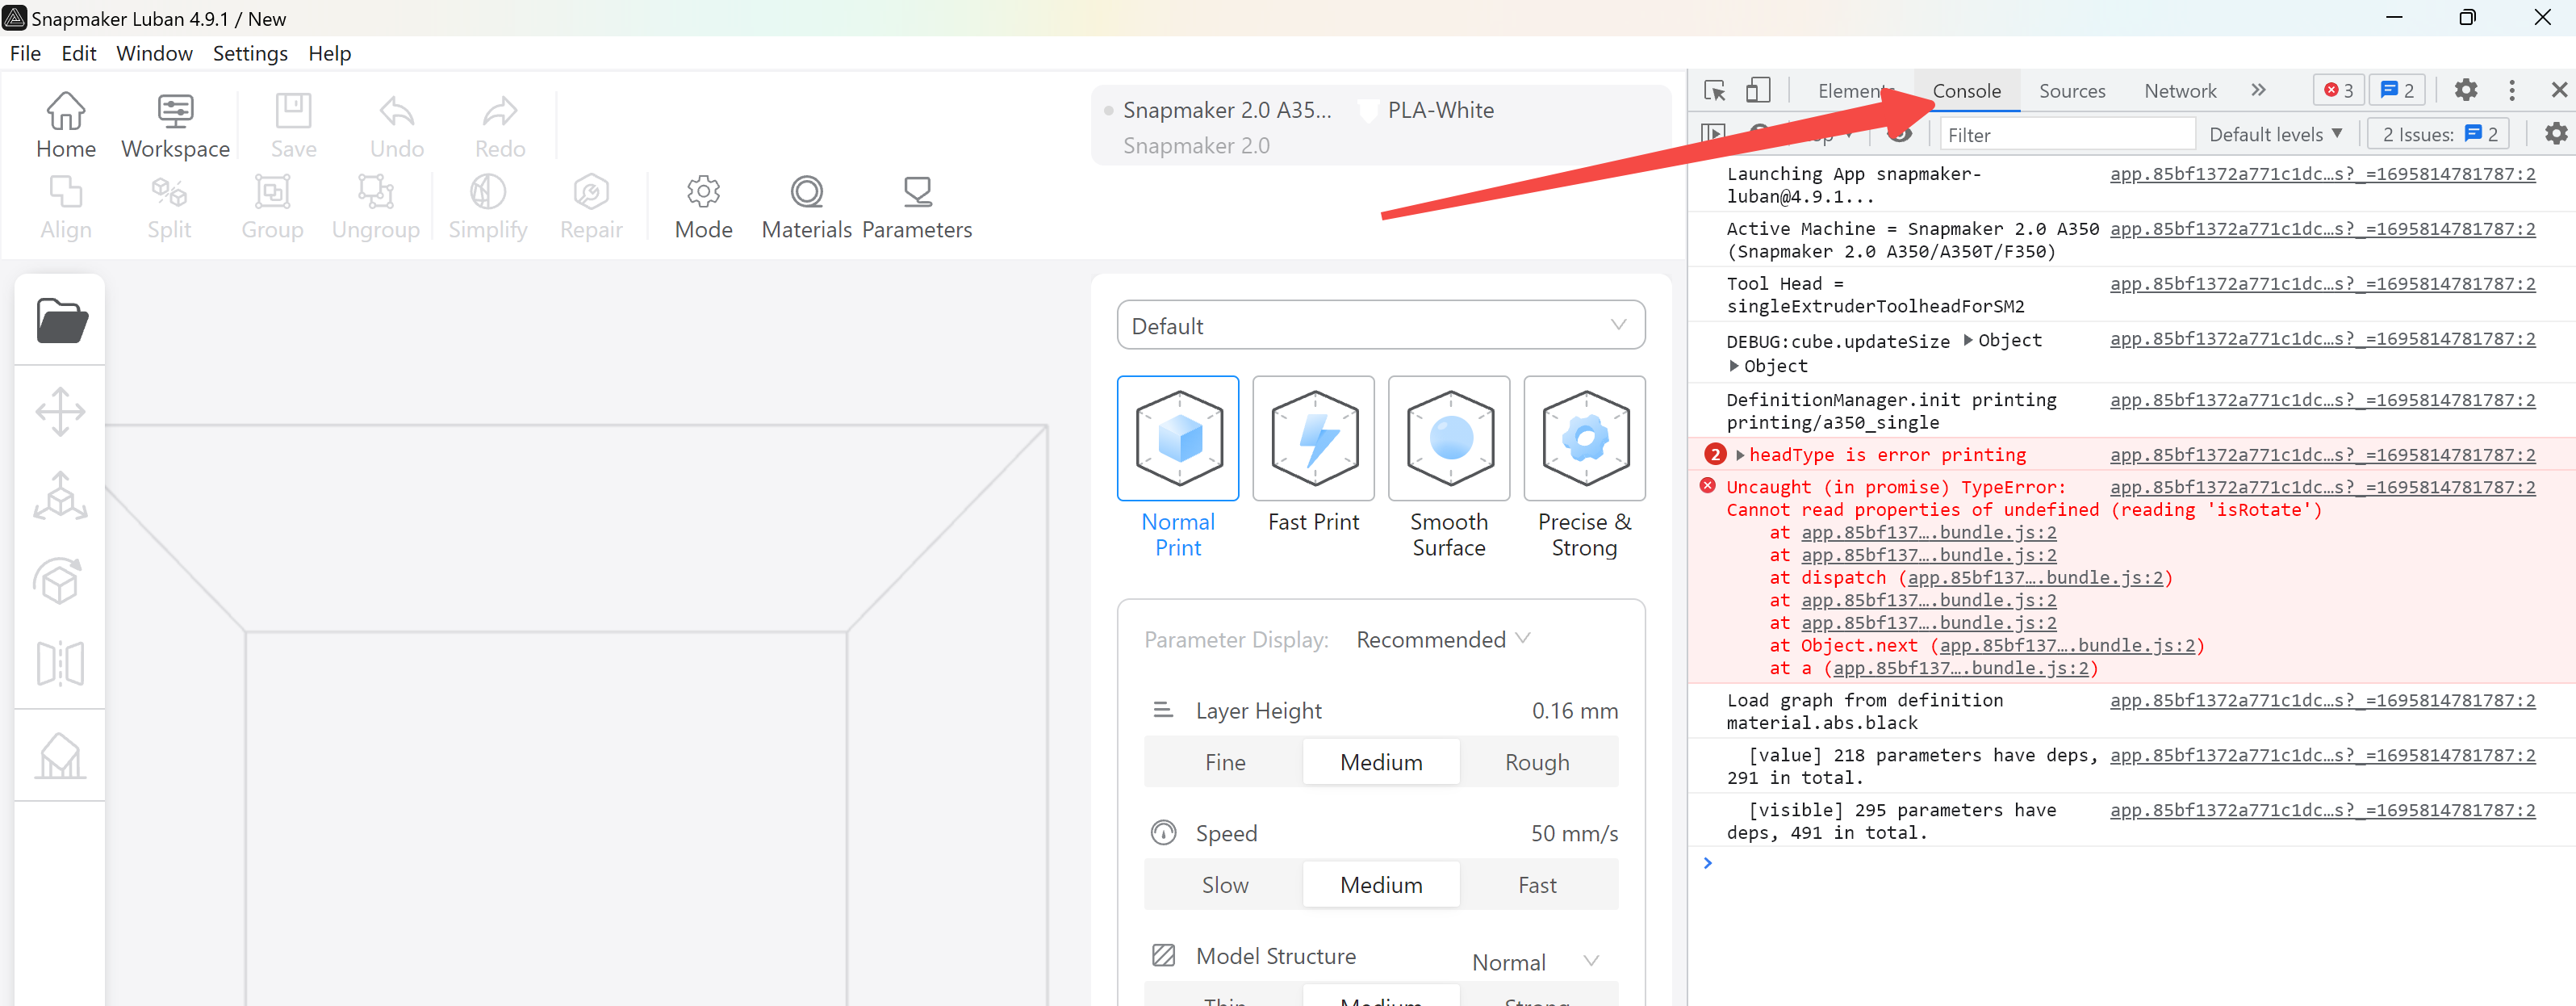The width and height of the screenshot is (2576, 1006).
Task: Open the Settings menu
Action: [x=250, y=53]
